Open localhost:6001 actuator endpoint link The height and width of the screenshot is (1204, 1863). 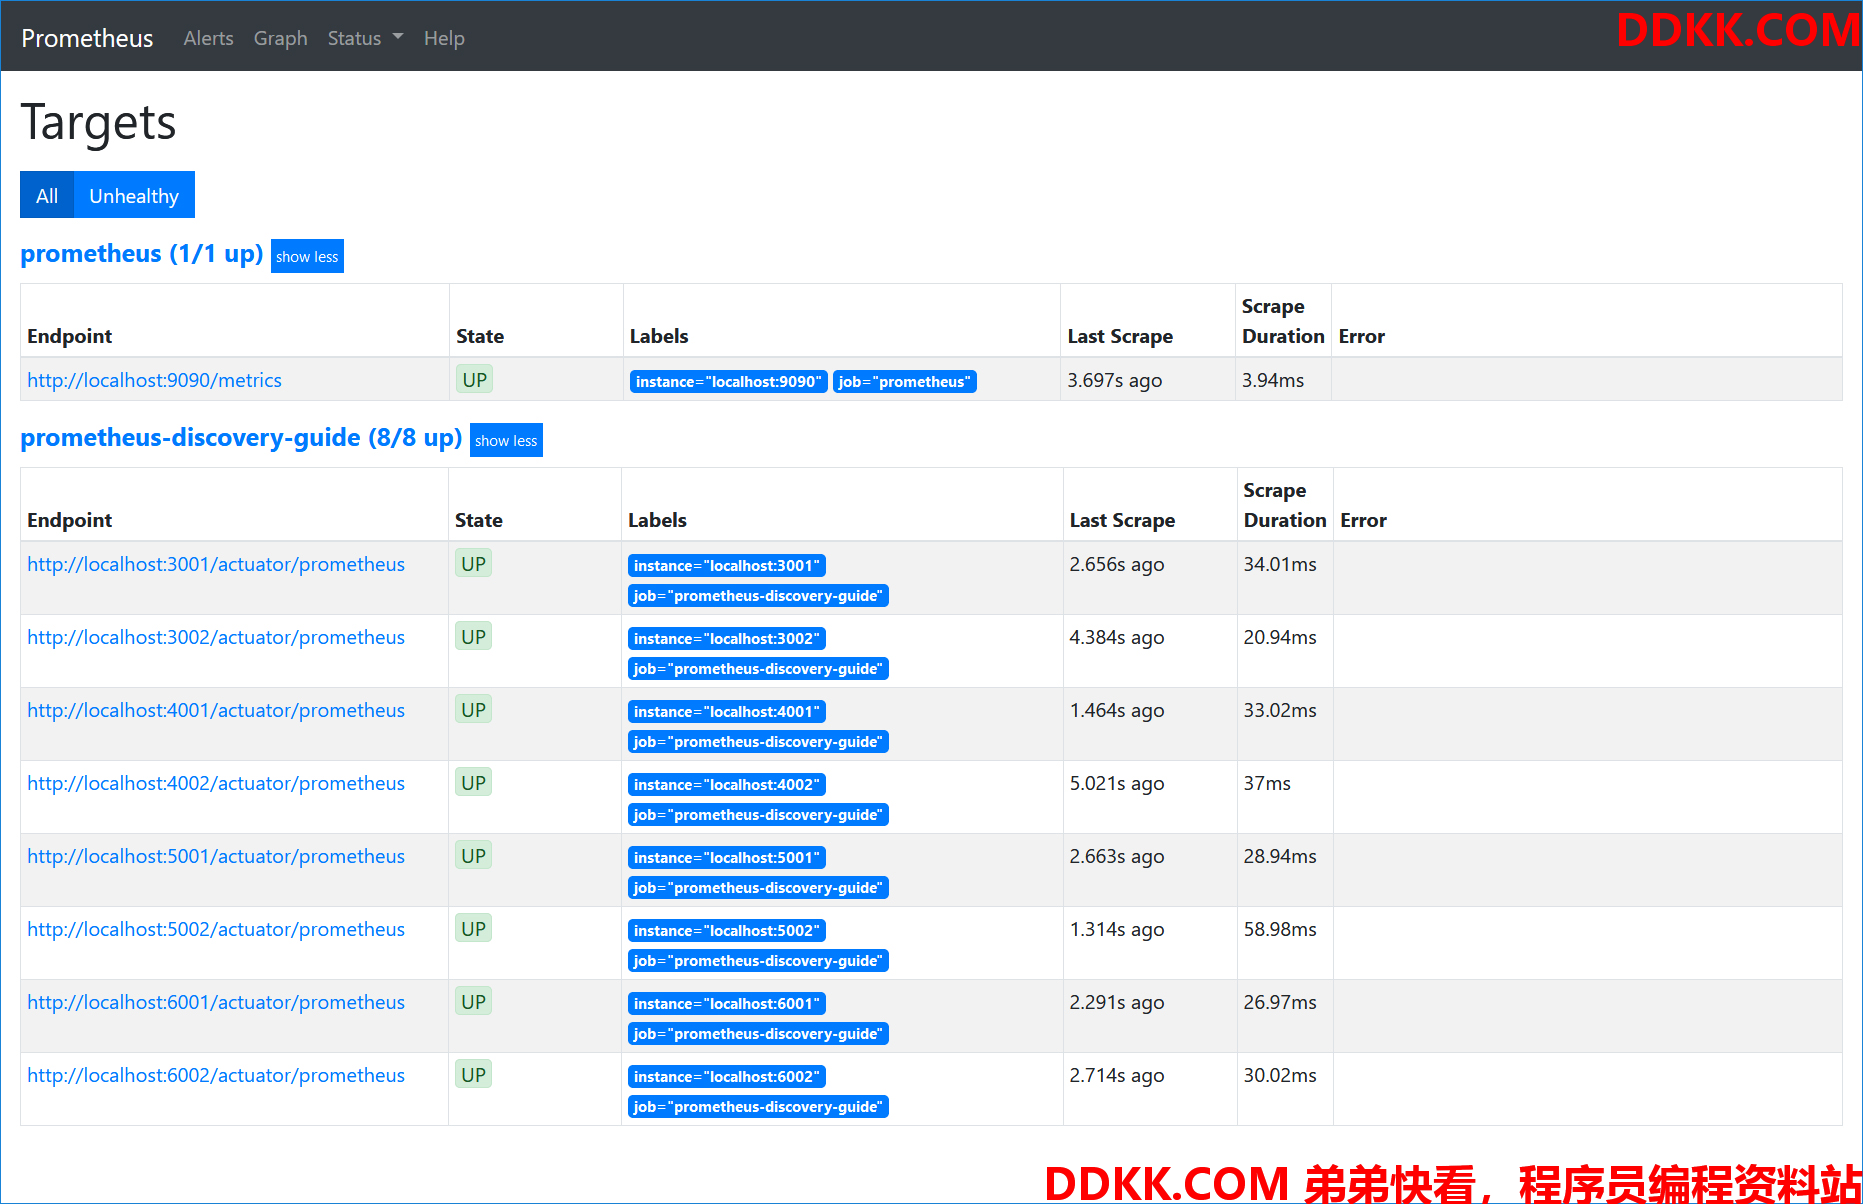pos(216,1002)
